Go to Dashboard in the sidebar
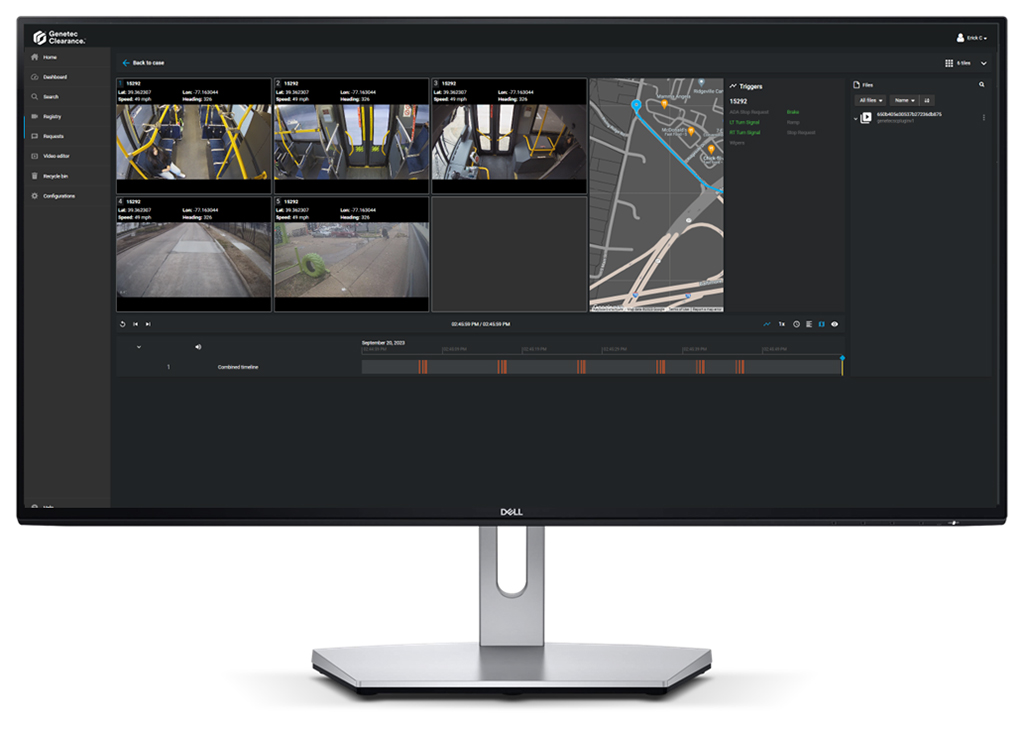This screenshot has width=1024, height=729. click(54, 77)
